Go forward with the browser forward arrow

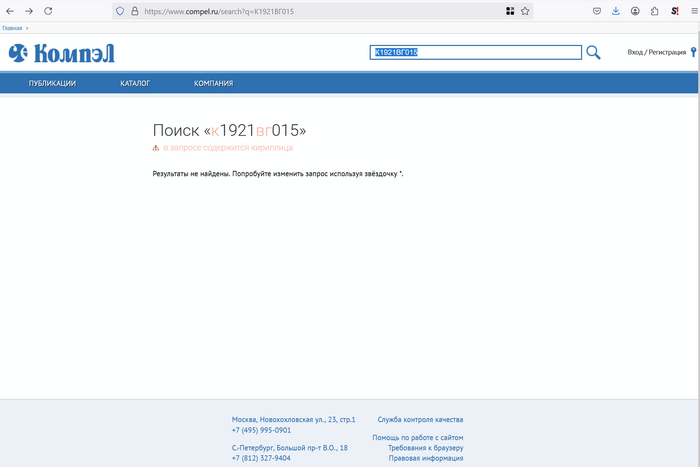point(29,11)
